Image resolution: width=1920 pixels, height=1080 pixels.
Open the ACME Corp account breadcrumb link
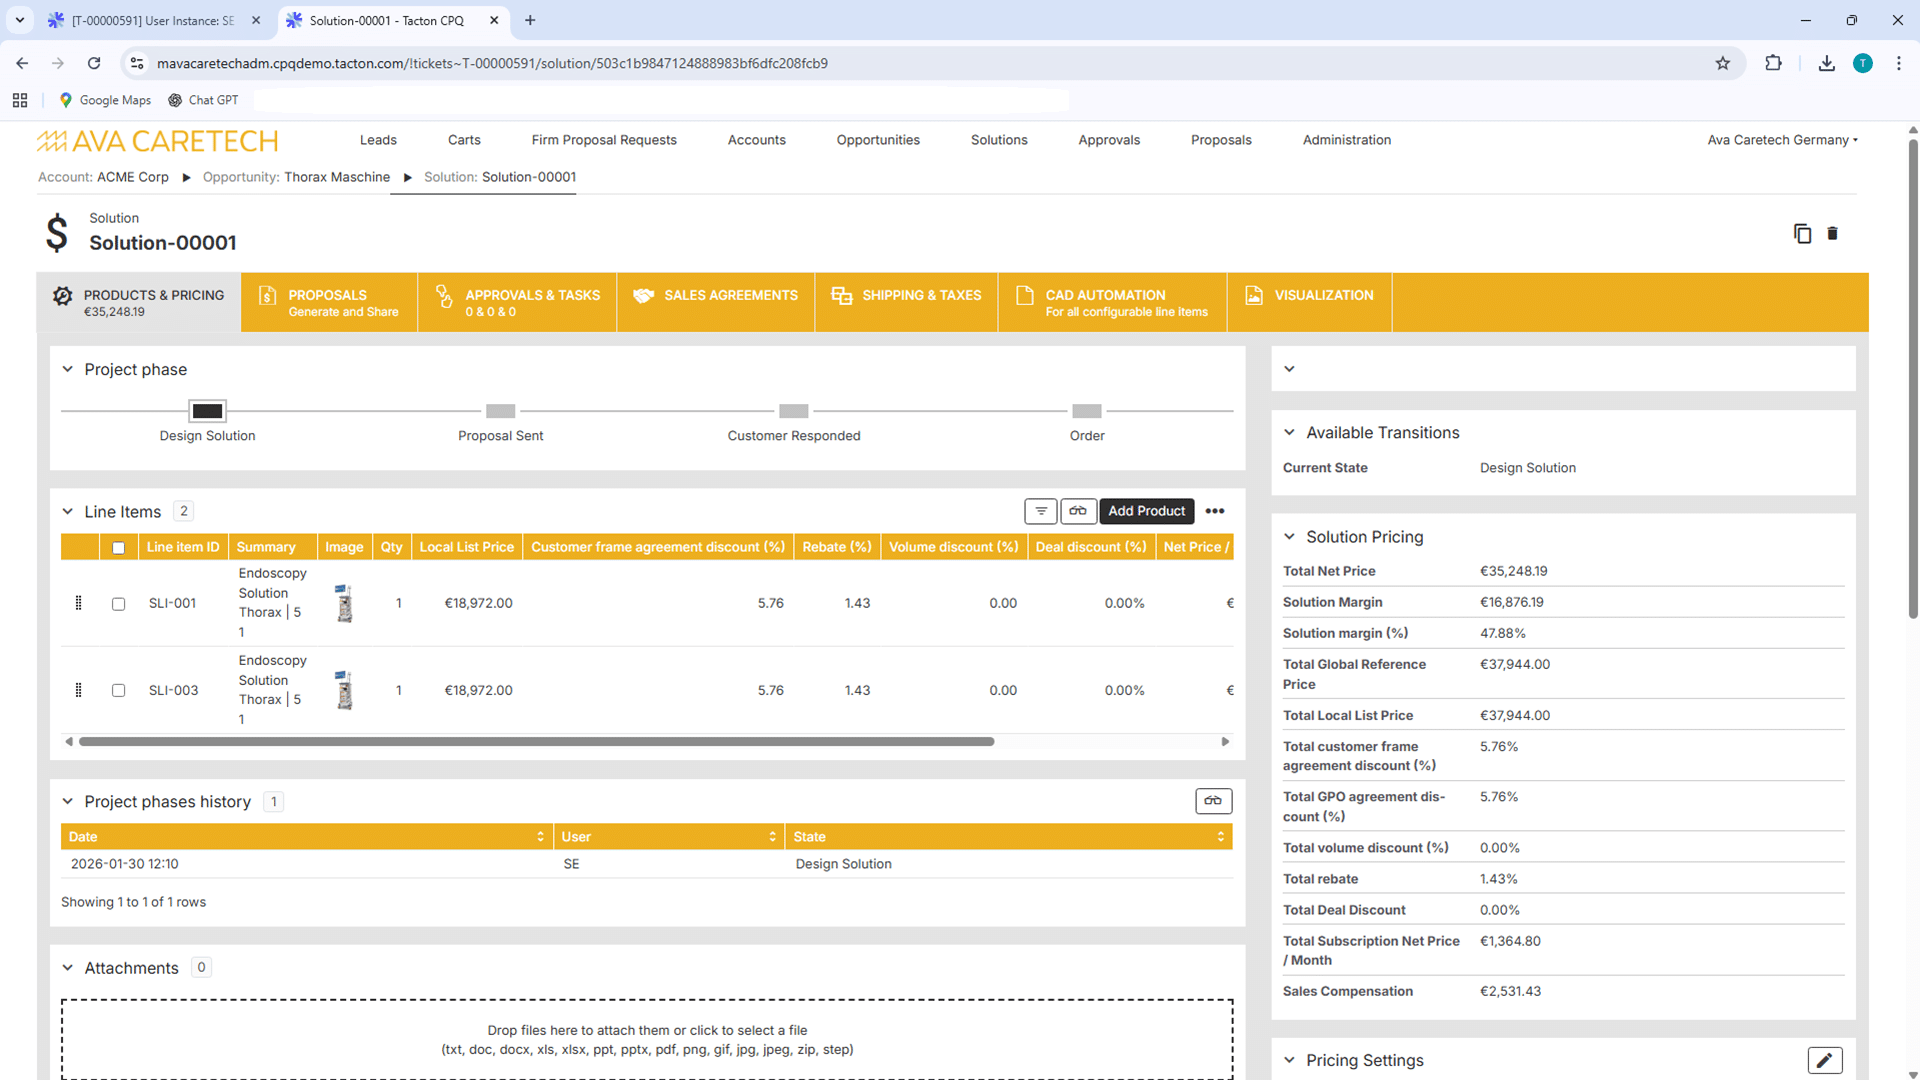(133, 177)
